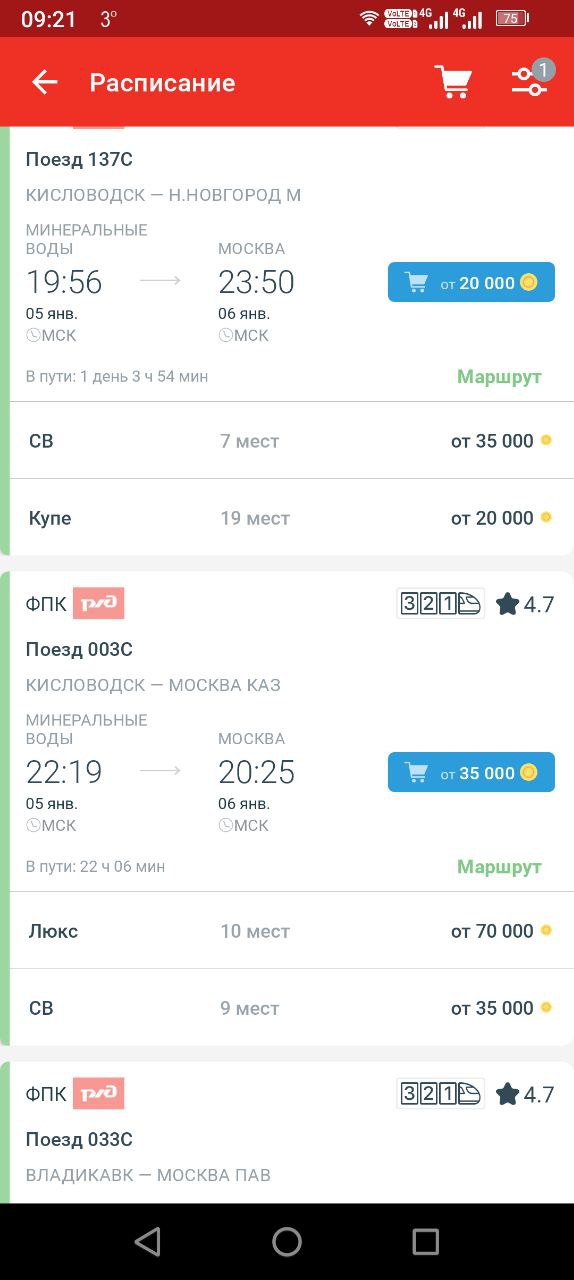Buy train 003С ticket from 35 000
Viewport: 574px width, 1280px height.
[x=471, y=773]
